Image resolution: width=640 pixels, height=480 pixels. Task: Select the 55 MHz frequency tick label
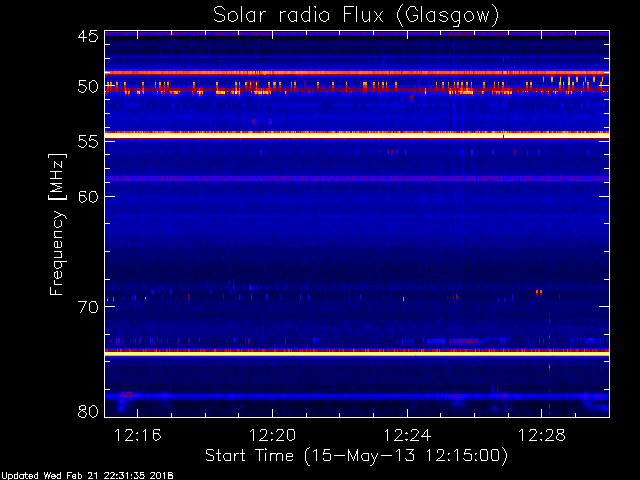click(x=88, y=142)
